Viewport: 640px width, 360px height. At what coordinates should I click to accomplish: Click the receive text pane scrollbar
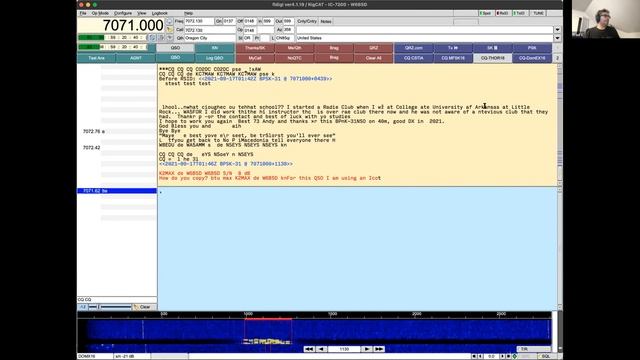coord(559,125)
